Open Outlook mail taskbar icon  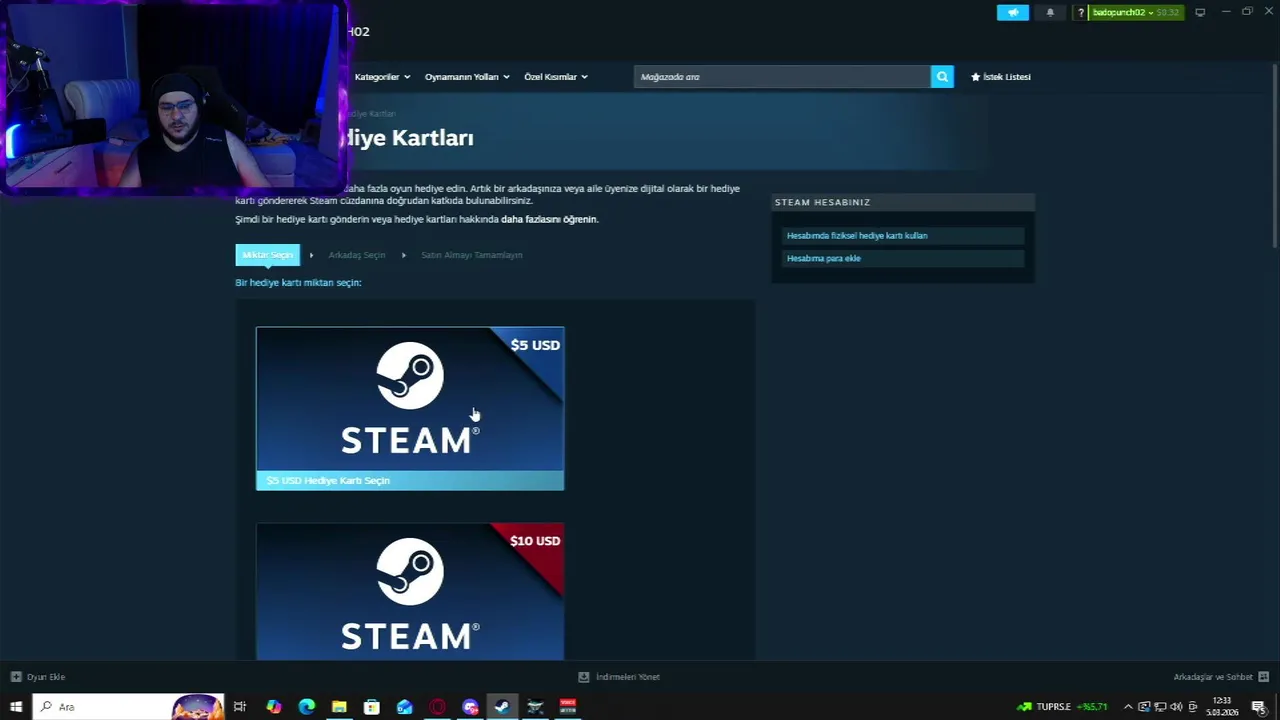(x=404, y=707)
